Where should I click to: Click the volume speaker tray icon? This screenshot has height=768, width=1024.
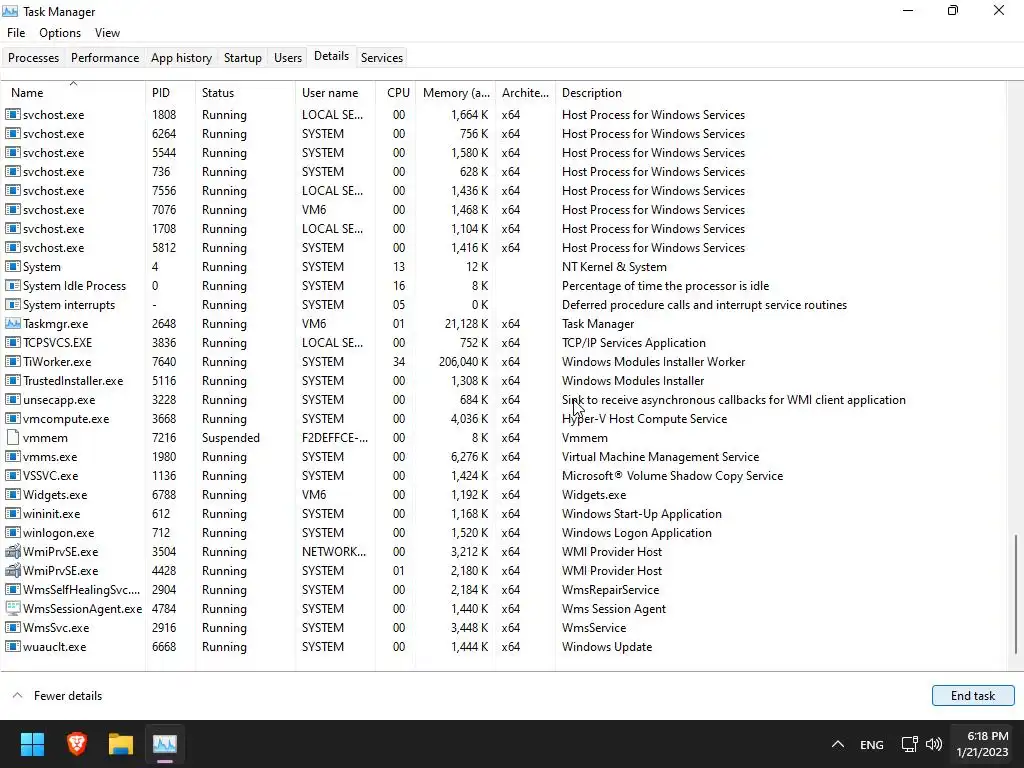tap(934, 744)
